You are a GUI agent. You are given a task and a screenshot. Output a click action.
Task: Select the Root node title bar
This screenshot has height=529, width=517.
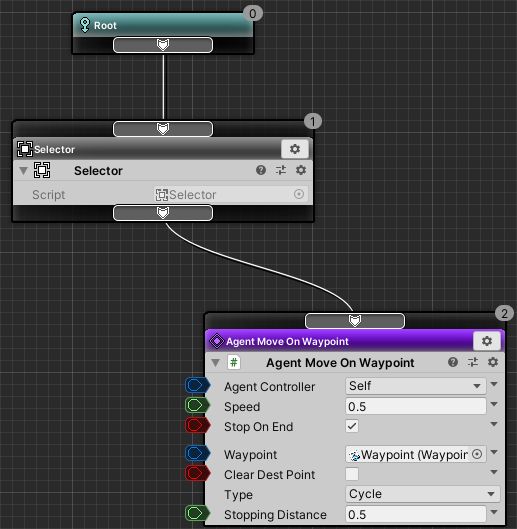pos(163,25)
